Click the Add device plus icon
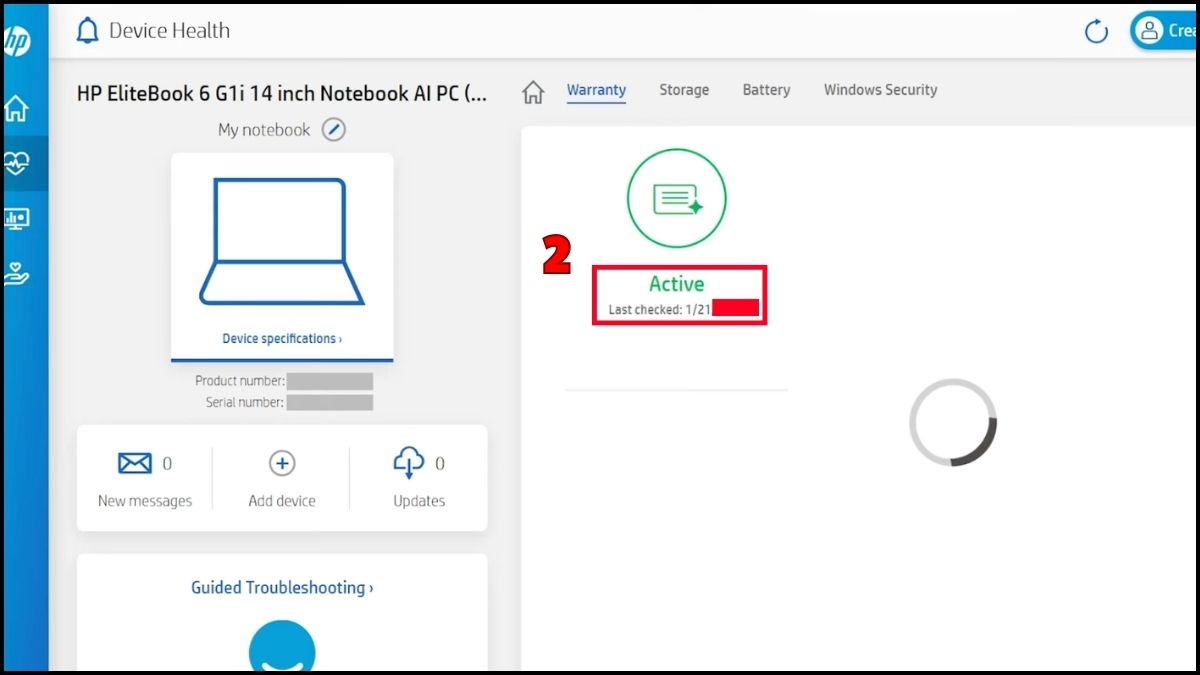Screen dimensions: 1200x675 [282, 463]
